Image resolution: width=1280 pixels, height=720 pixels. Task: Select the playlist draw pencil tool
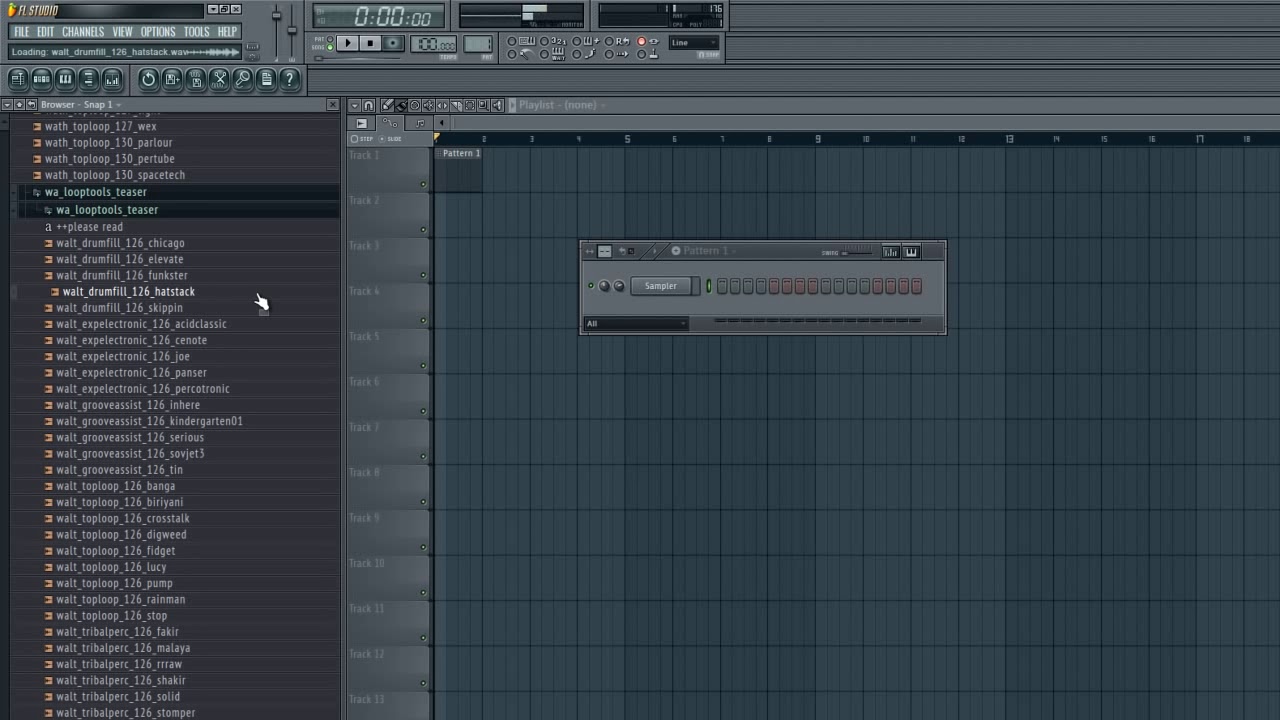click(x=387, y=105)
